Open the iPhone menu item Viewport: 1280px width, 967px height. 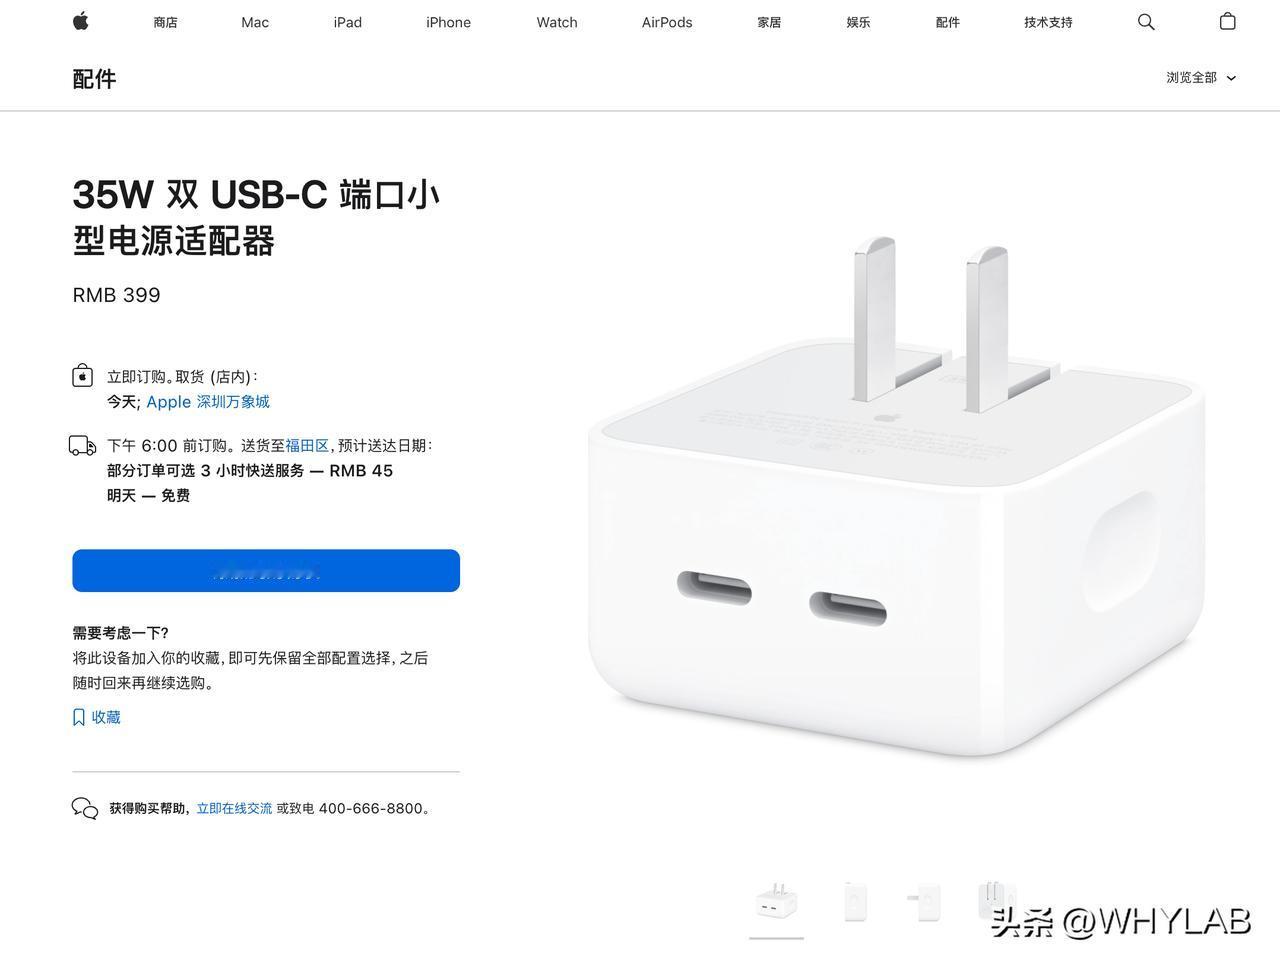448,22
